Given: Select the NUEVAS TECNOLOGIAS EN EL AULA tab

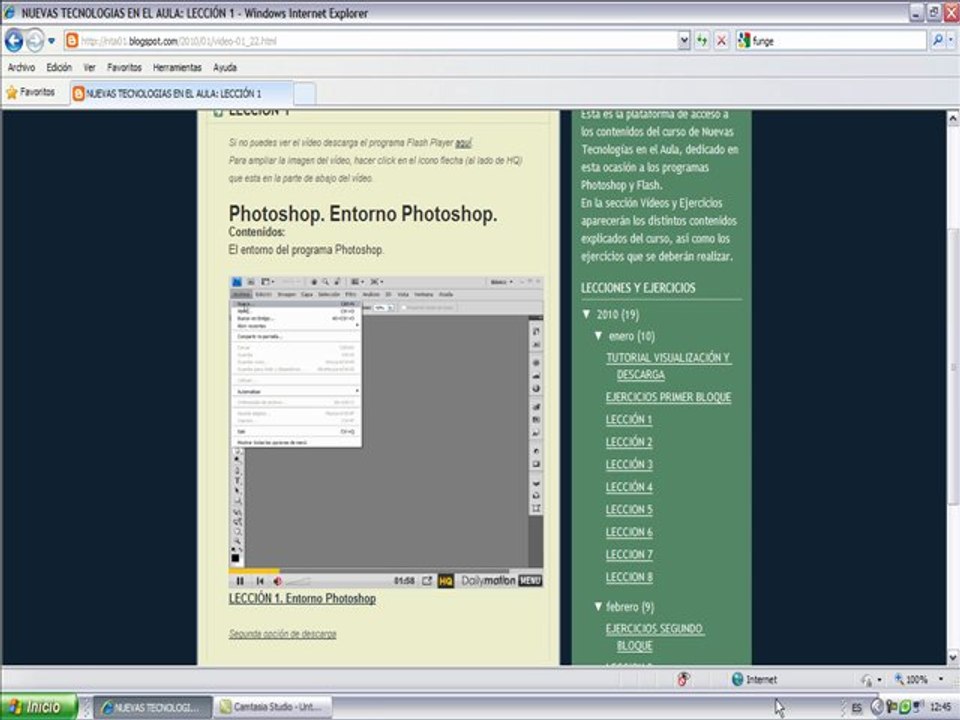Looking at the screenshot, I should coord(181,94).
